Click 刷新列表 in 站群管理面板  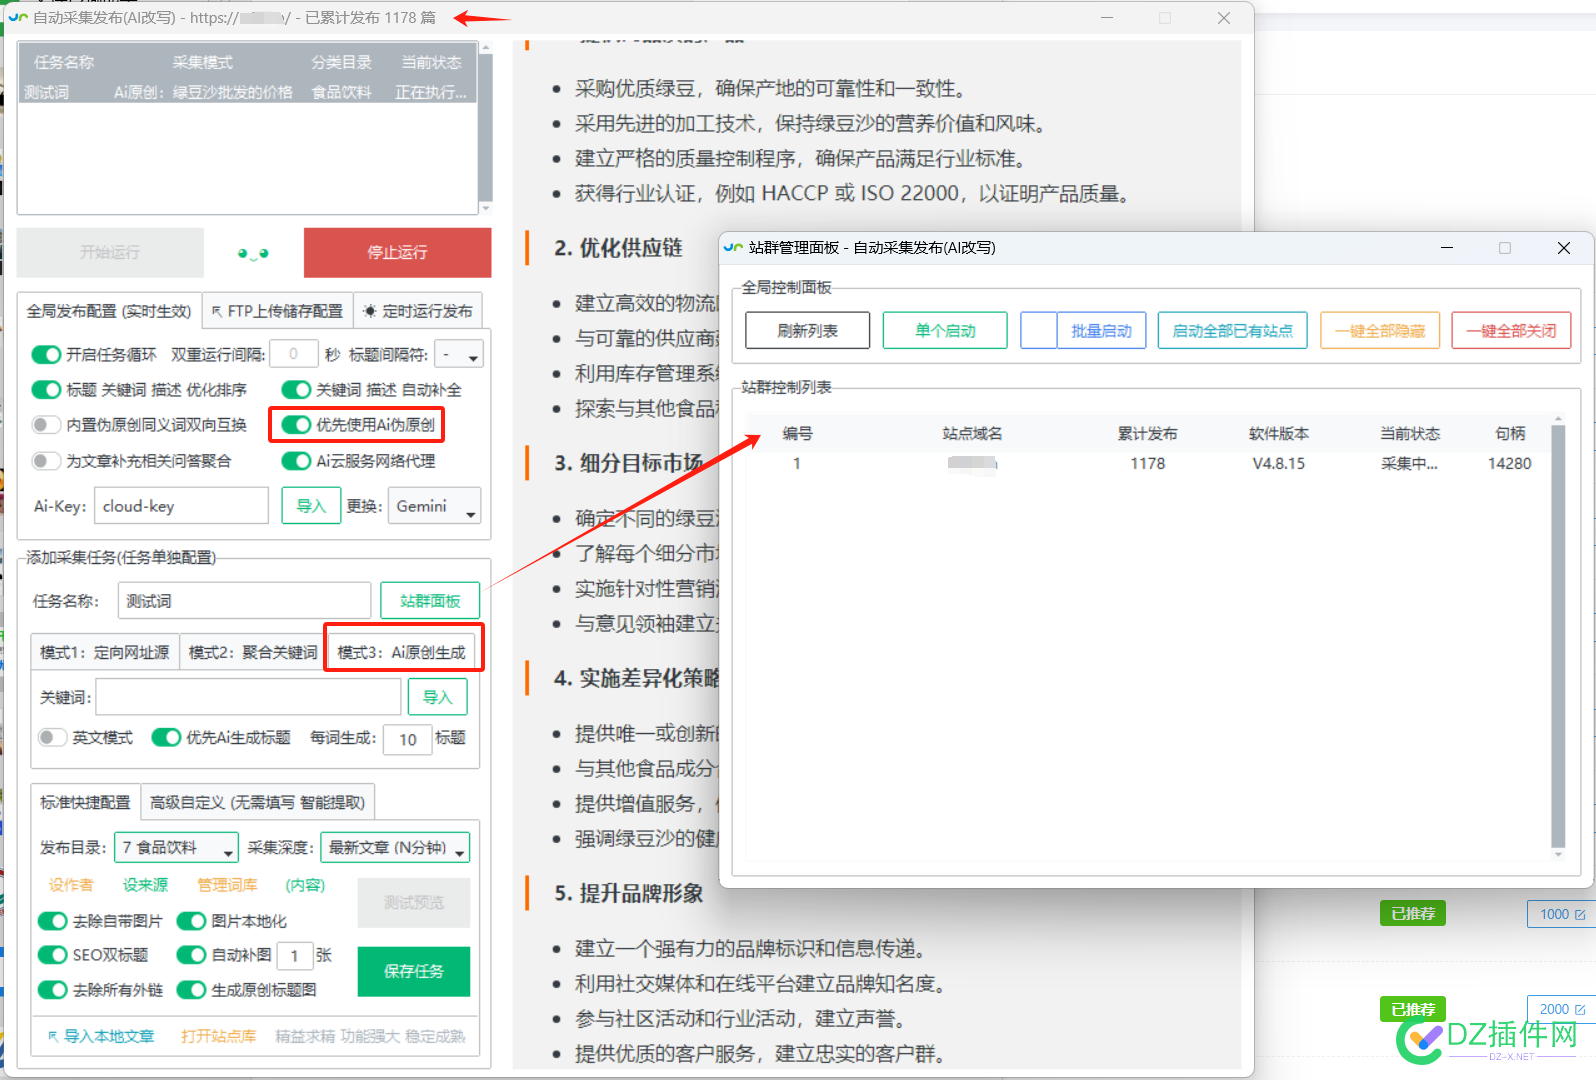tap(808, 330)
